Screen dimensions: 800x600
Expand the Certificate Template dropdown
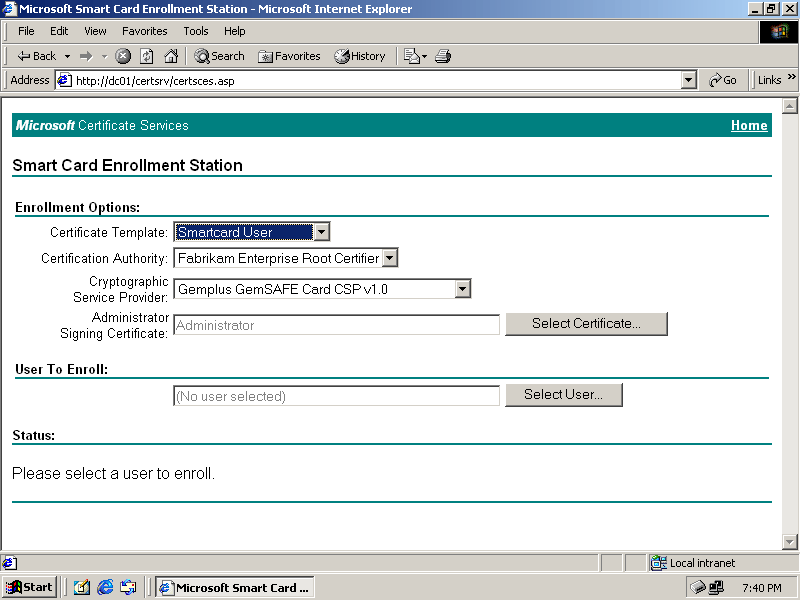321,232
